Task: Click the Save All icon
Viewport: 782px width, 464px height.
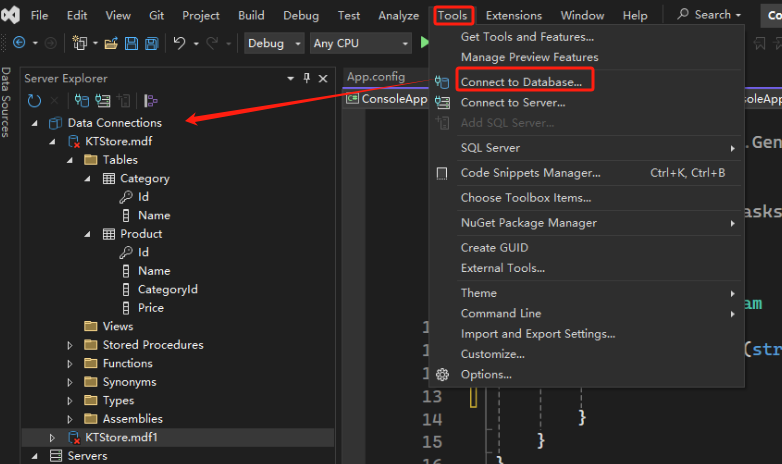Action: coord(152,44)
